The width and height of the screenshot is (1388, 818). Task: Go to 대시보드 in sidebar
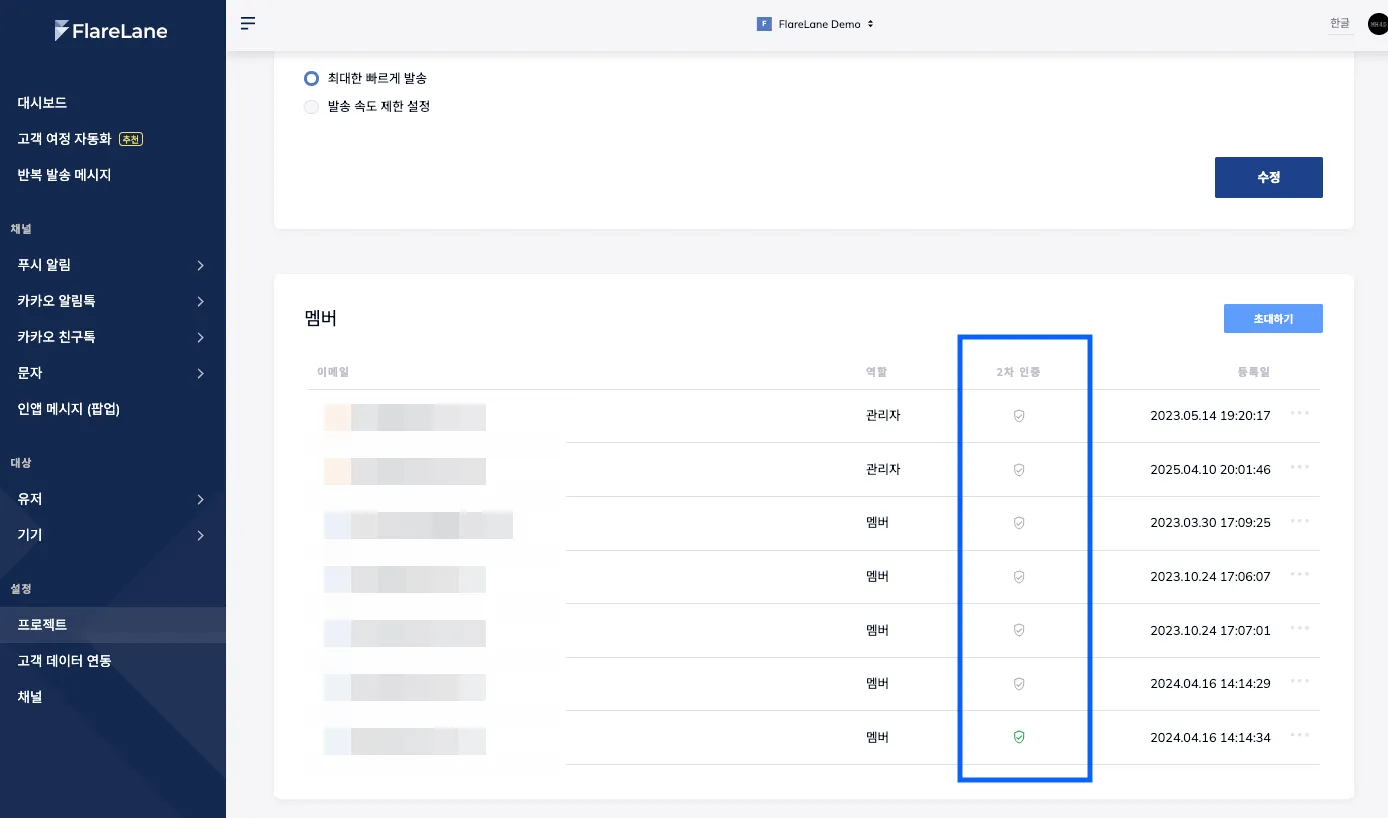coord(42,103)
